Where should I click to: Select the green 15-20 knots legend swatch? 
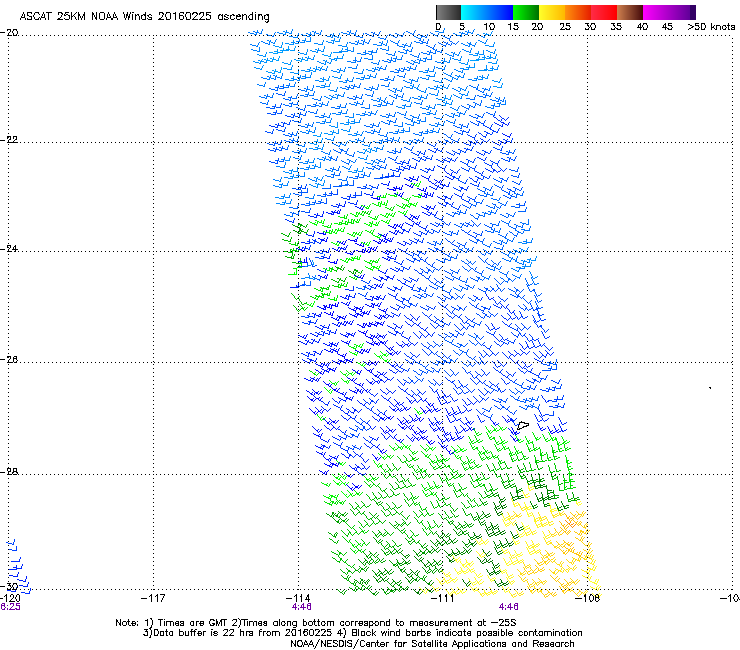click(x=526, y=12)
